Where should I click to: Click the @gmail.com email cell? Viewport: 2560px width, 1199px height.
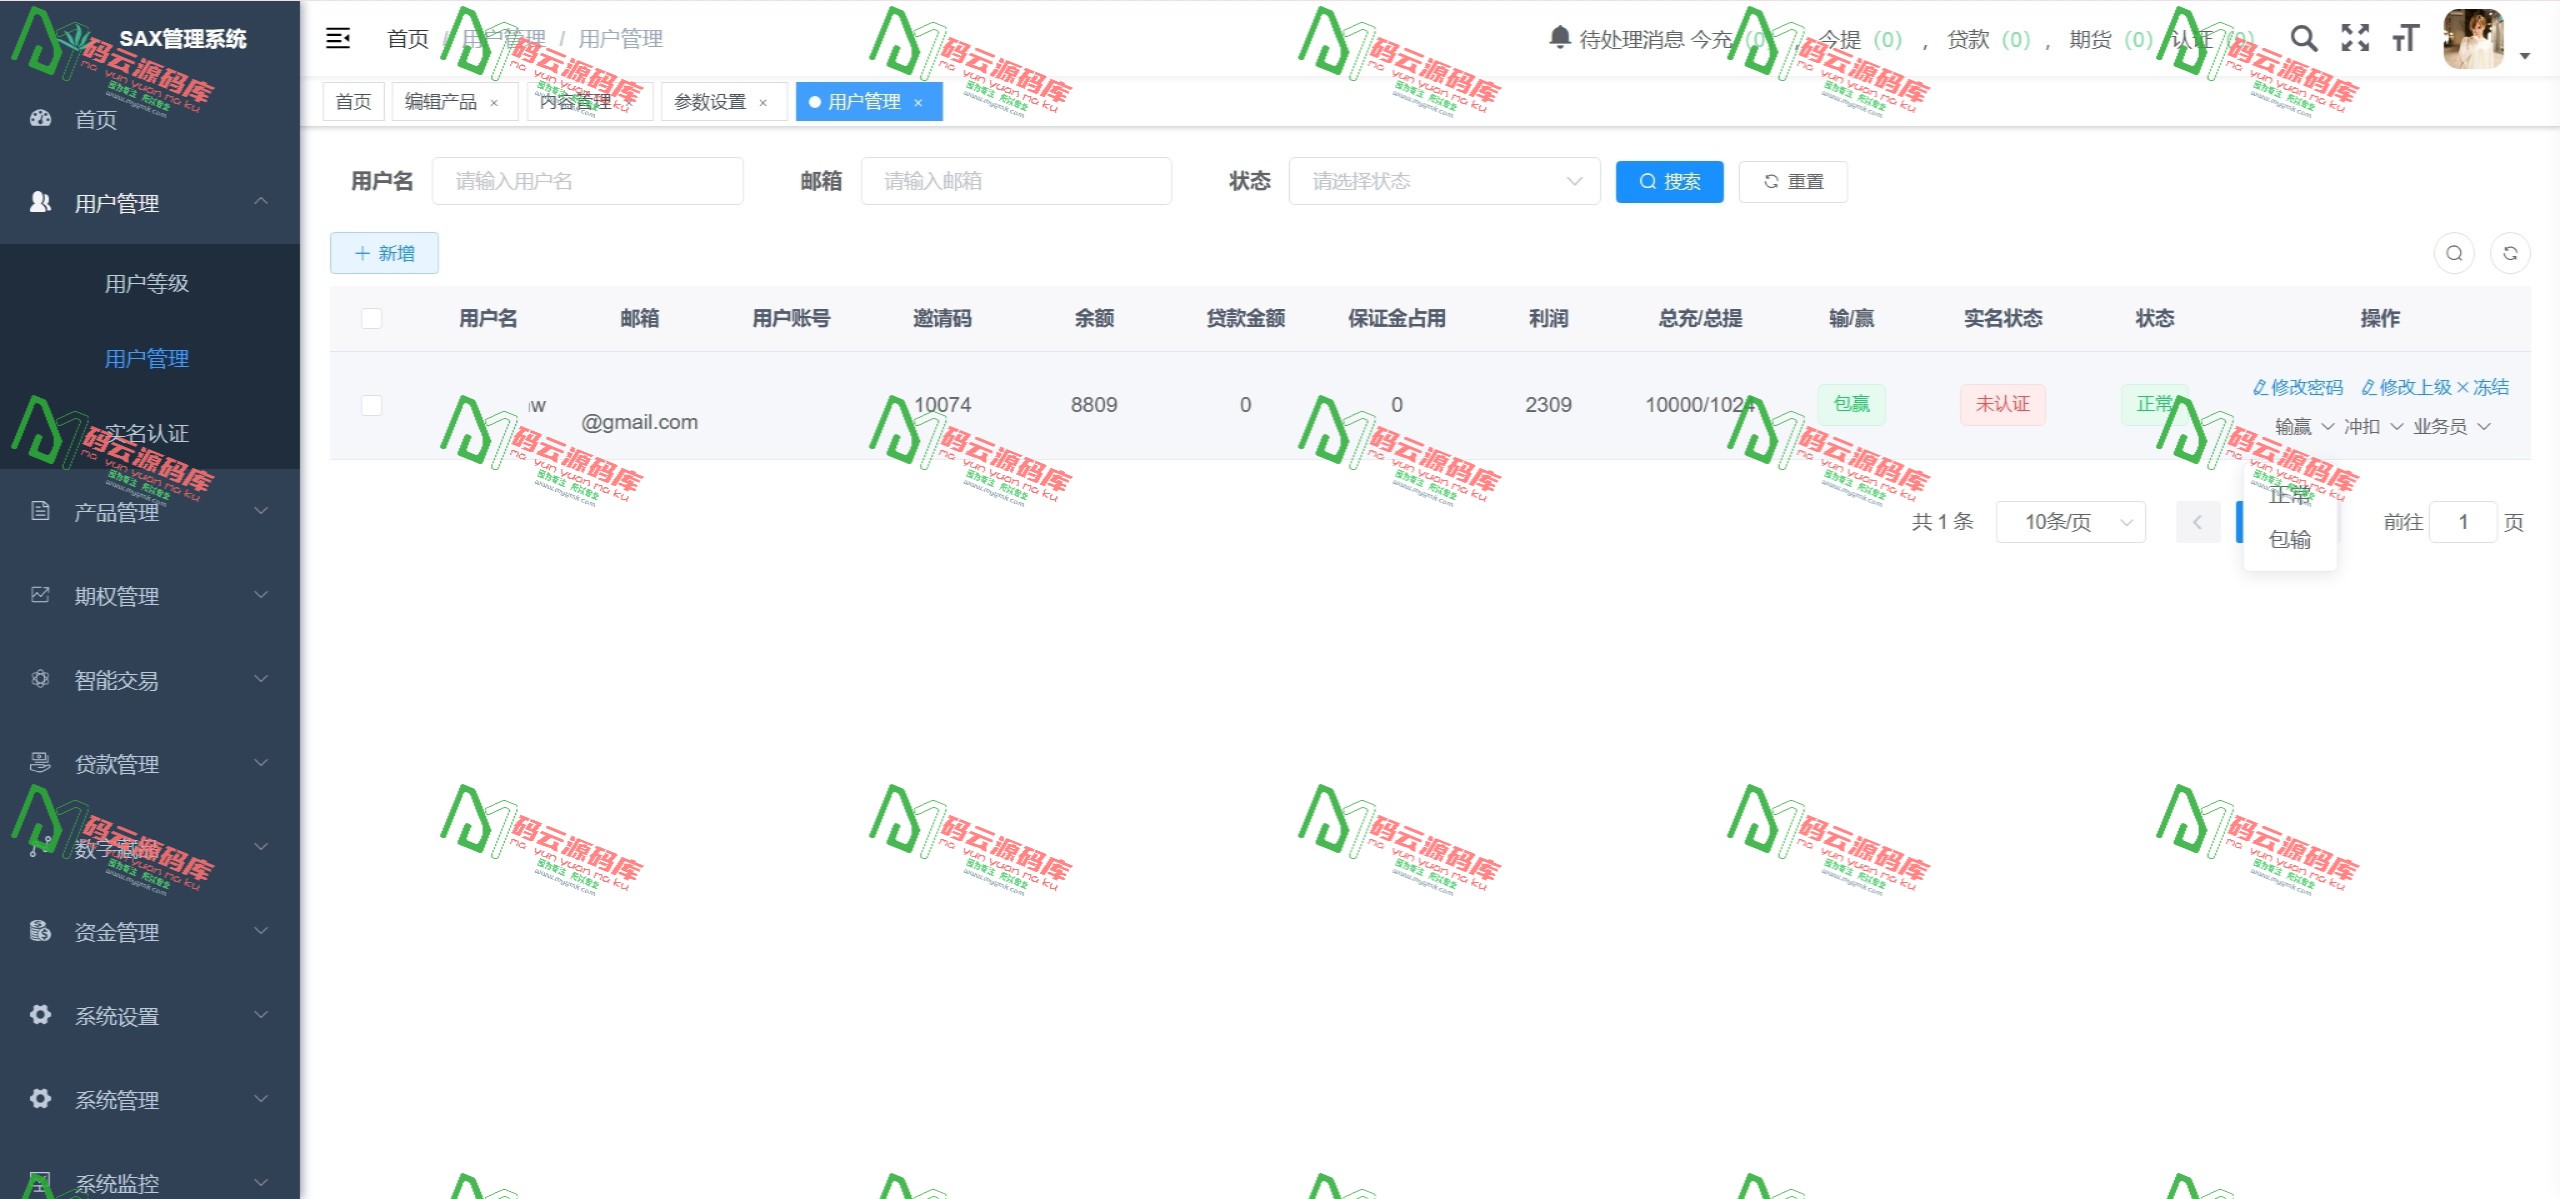tap(640, 422)
